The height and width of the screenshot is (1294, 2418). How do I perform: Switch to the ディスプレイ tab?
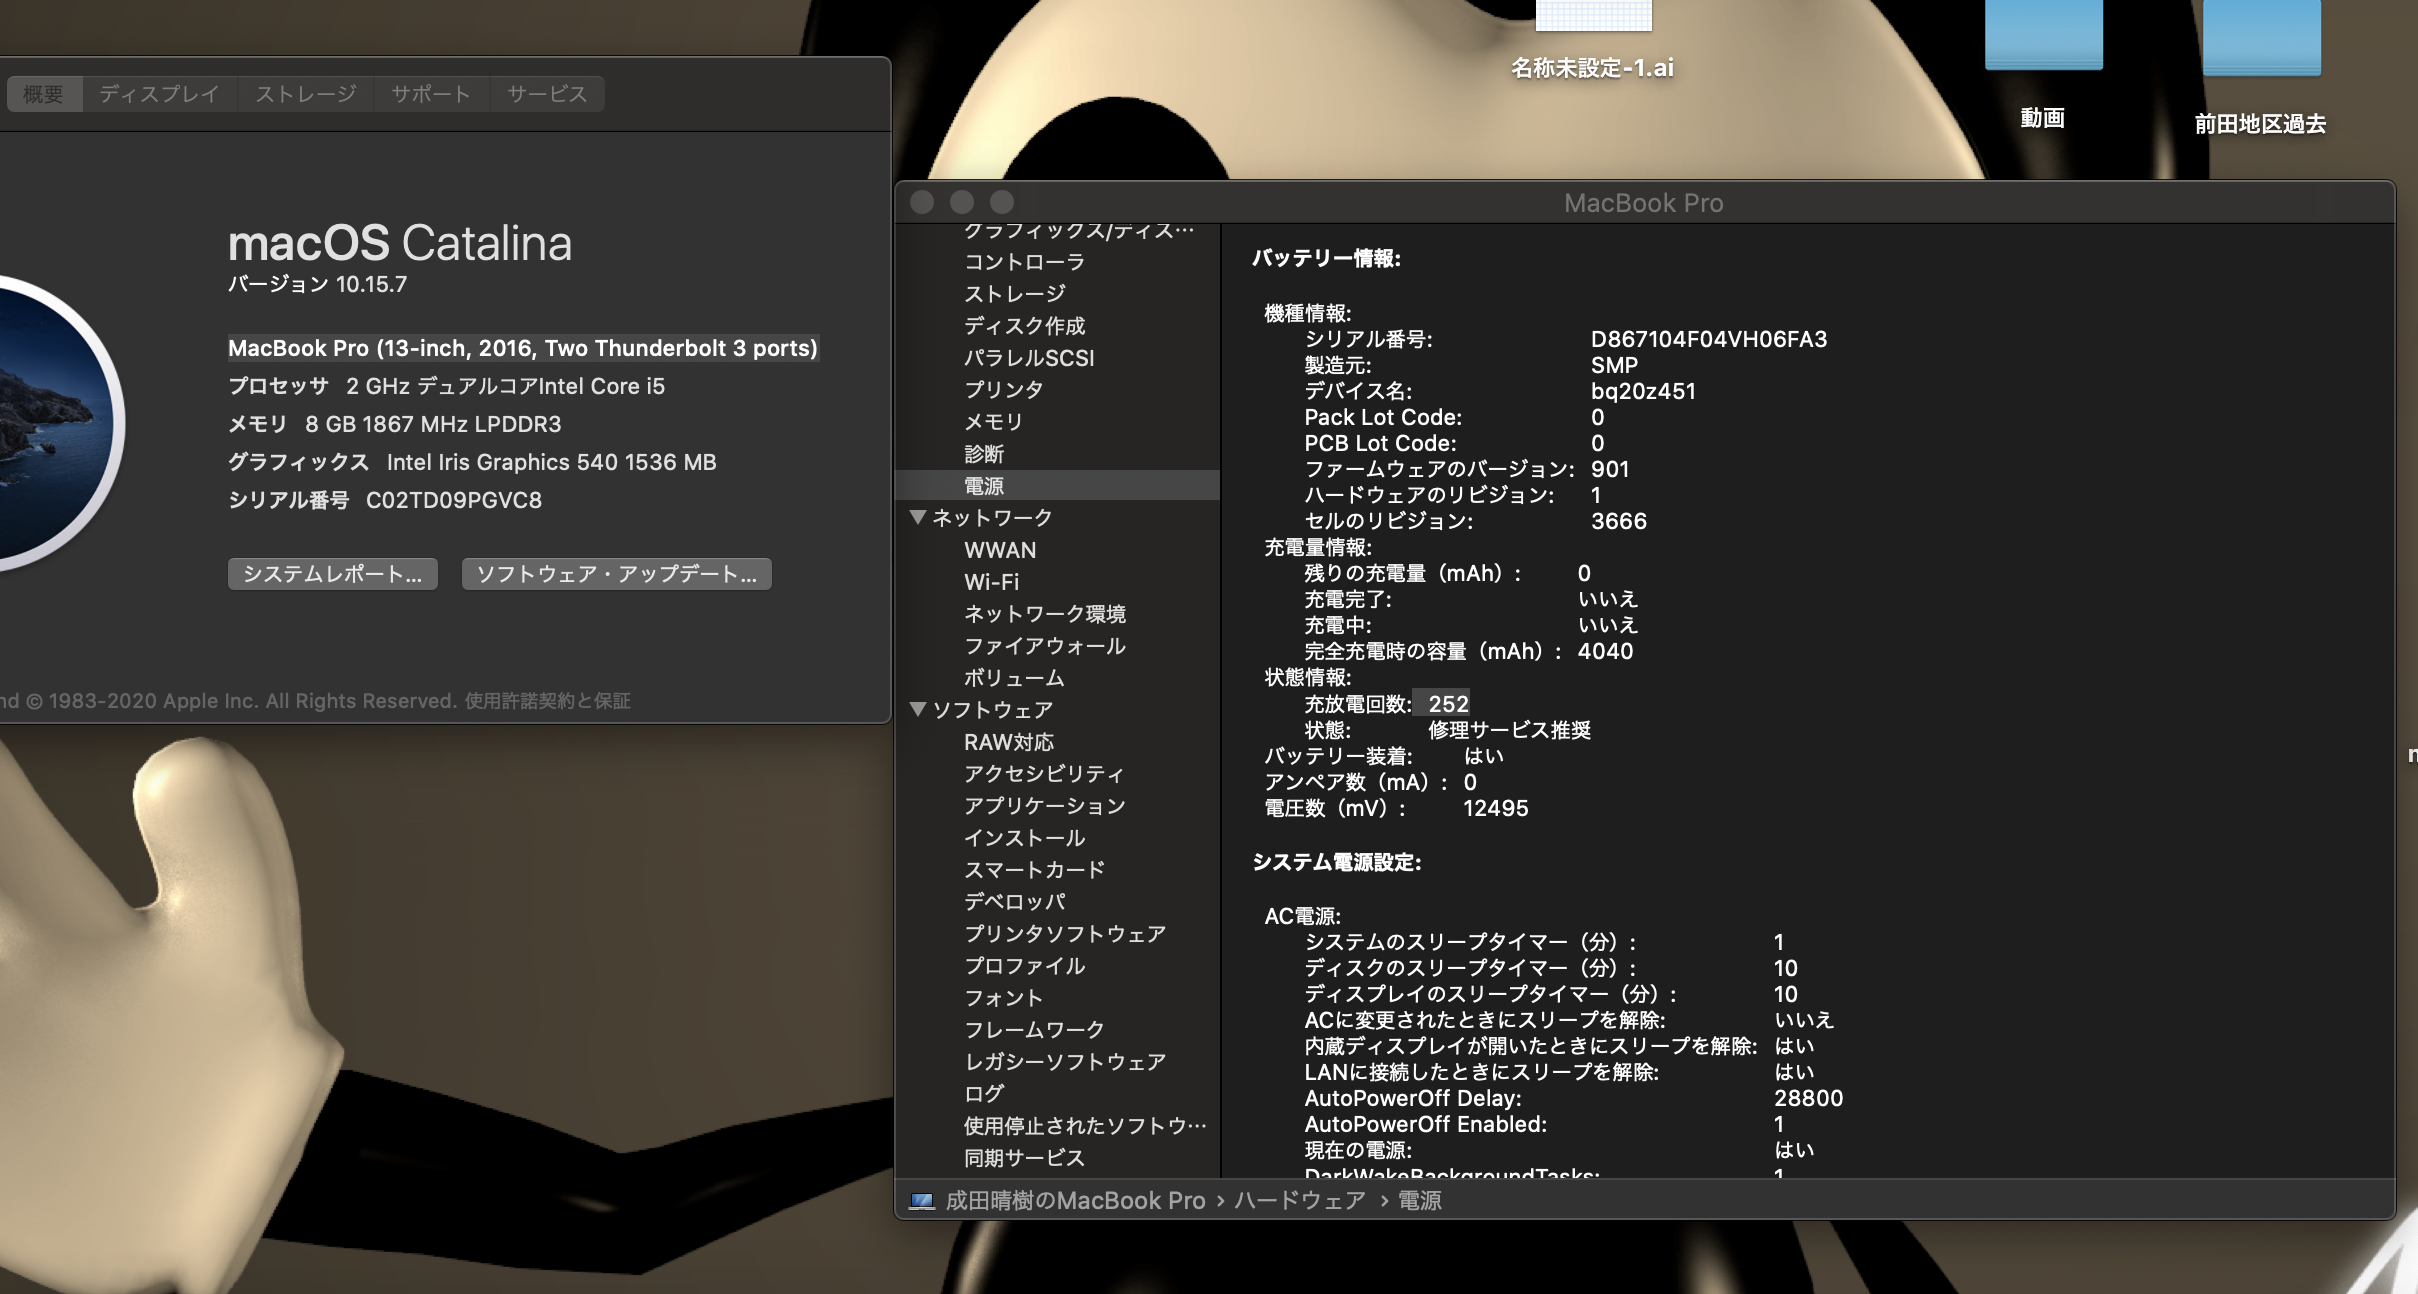coord(159,94)
